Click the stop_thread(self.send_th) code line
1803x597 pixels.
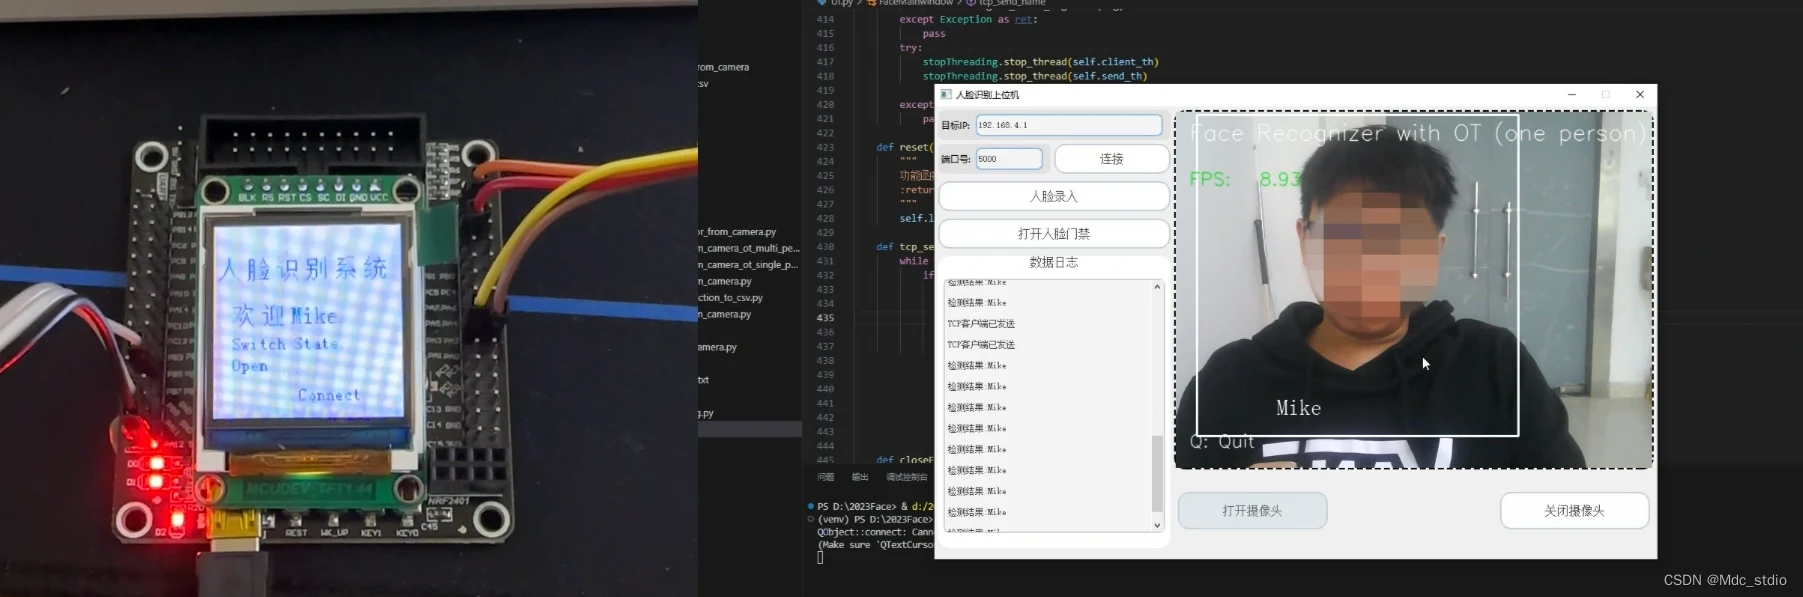pos(1035,76)
